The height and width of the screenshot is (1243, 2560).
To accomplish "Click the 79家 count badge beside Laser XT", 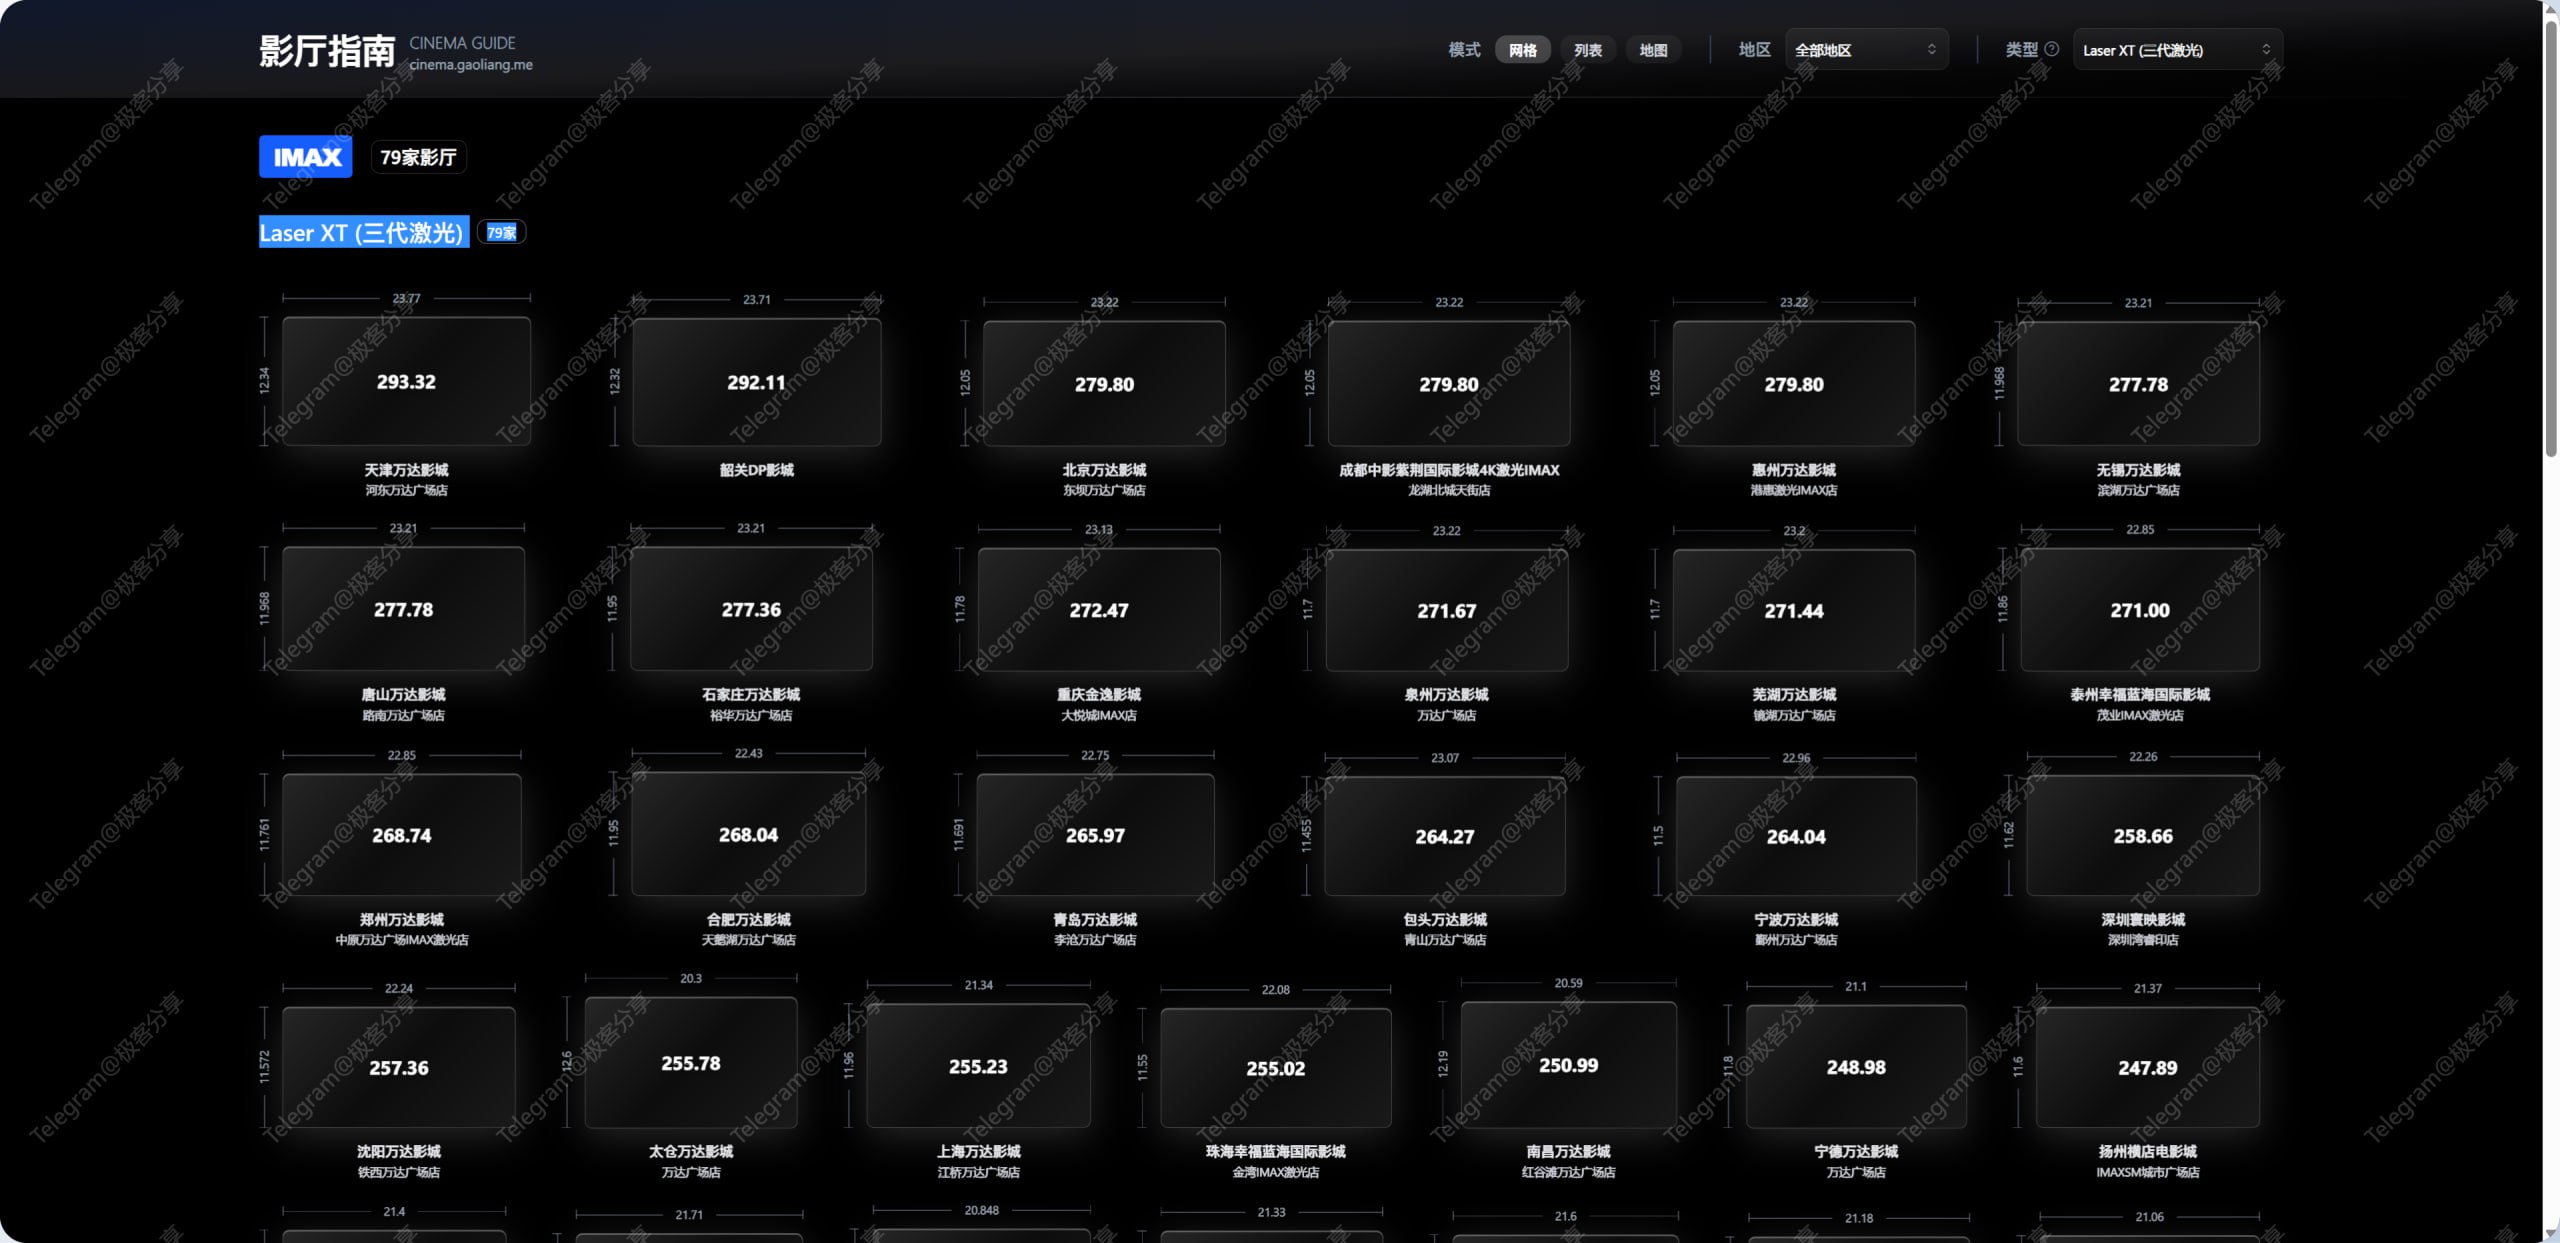I will (x=501, y=233).
